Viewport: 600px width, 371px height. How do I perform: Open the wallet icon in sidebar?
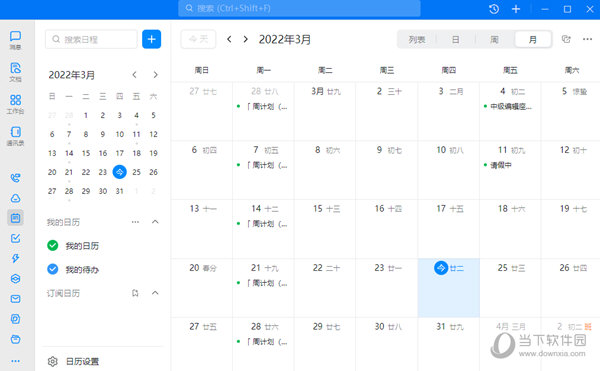pos(15,339)
